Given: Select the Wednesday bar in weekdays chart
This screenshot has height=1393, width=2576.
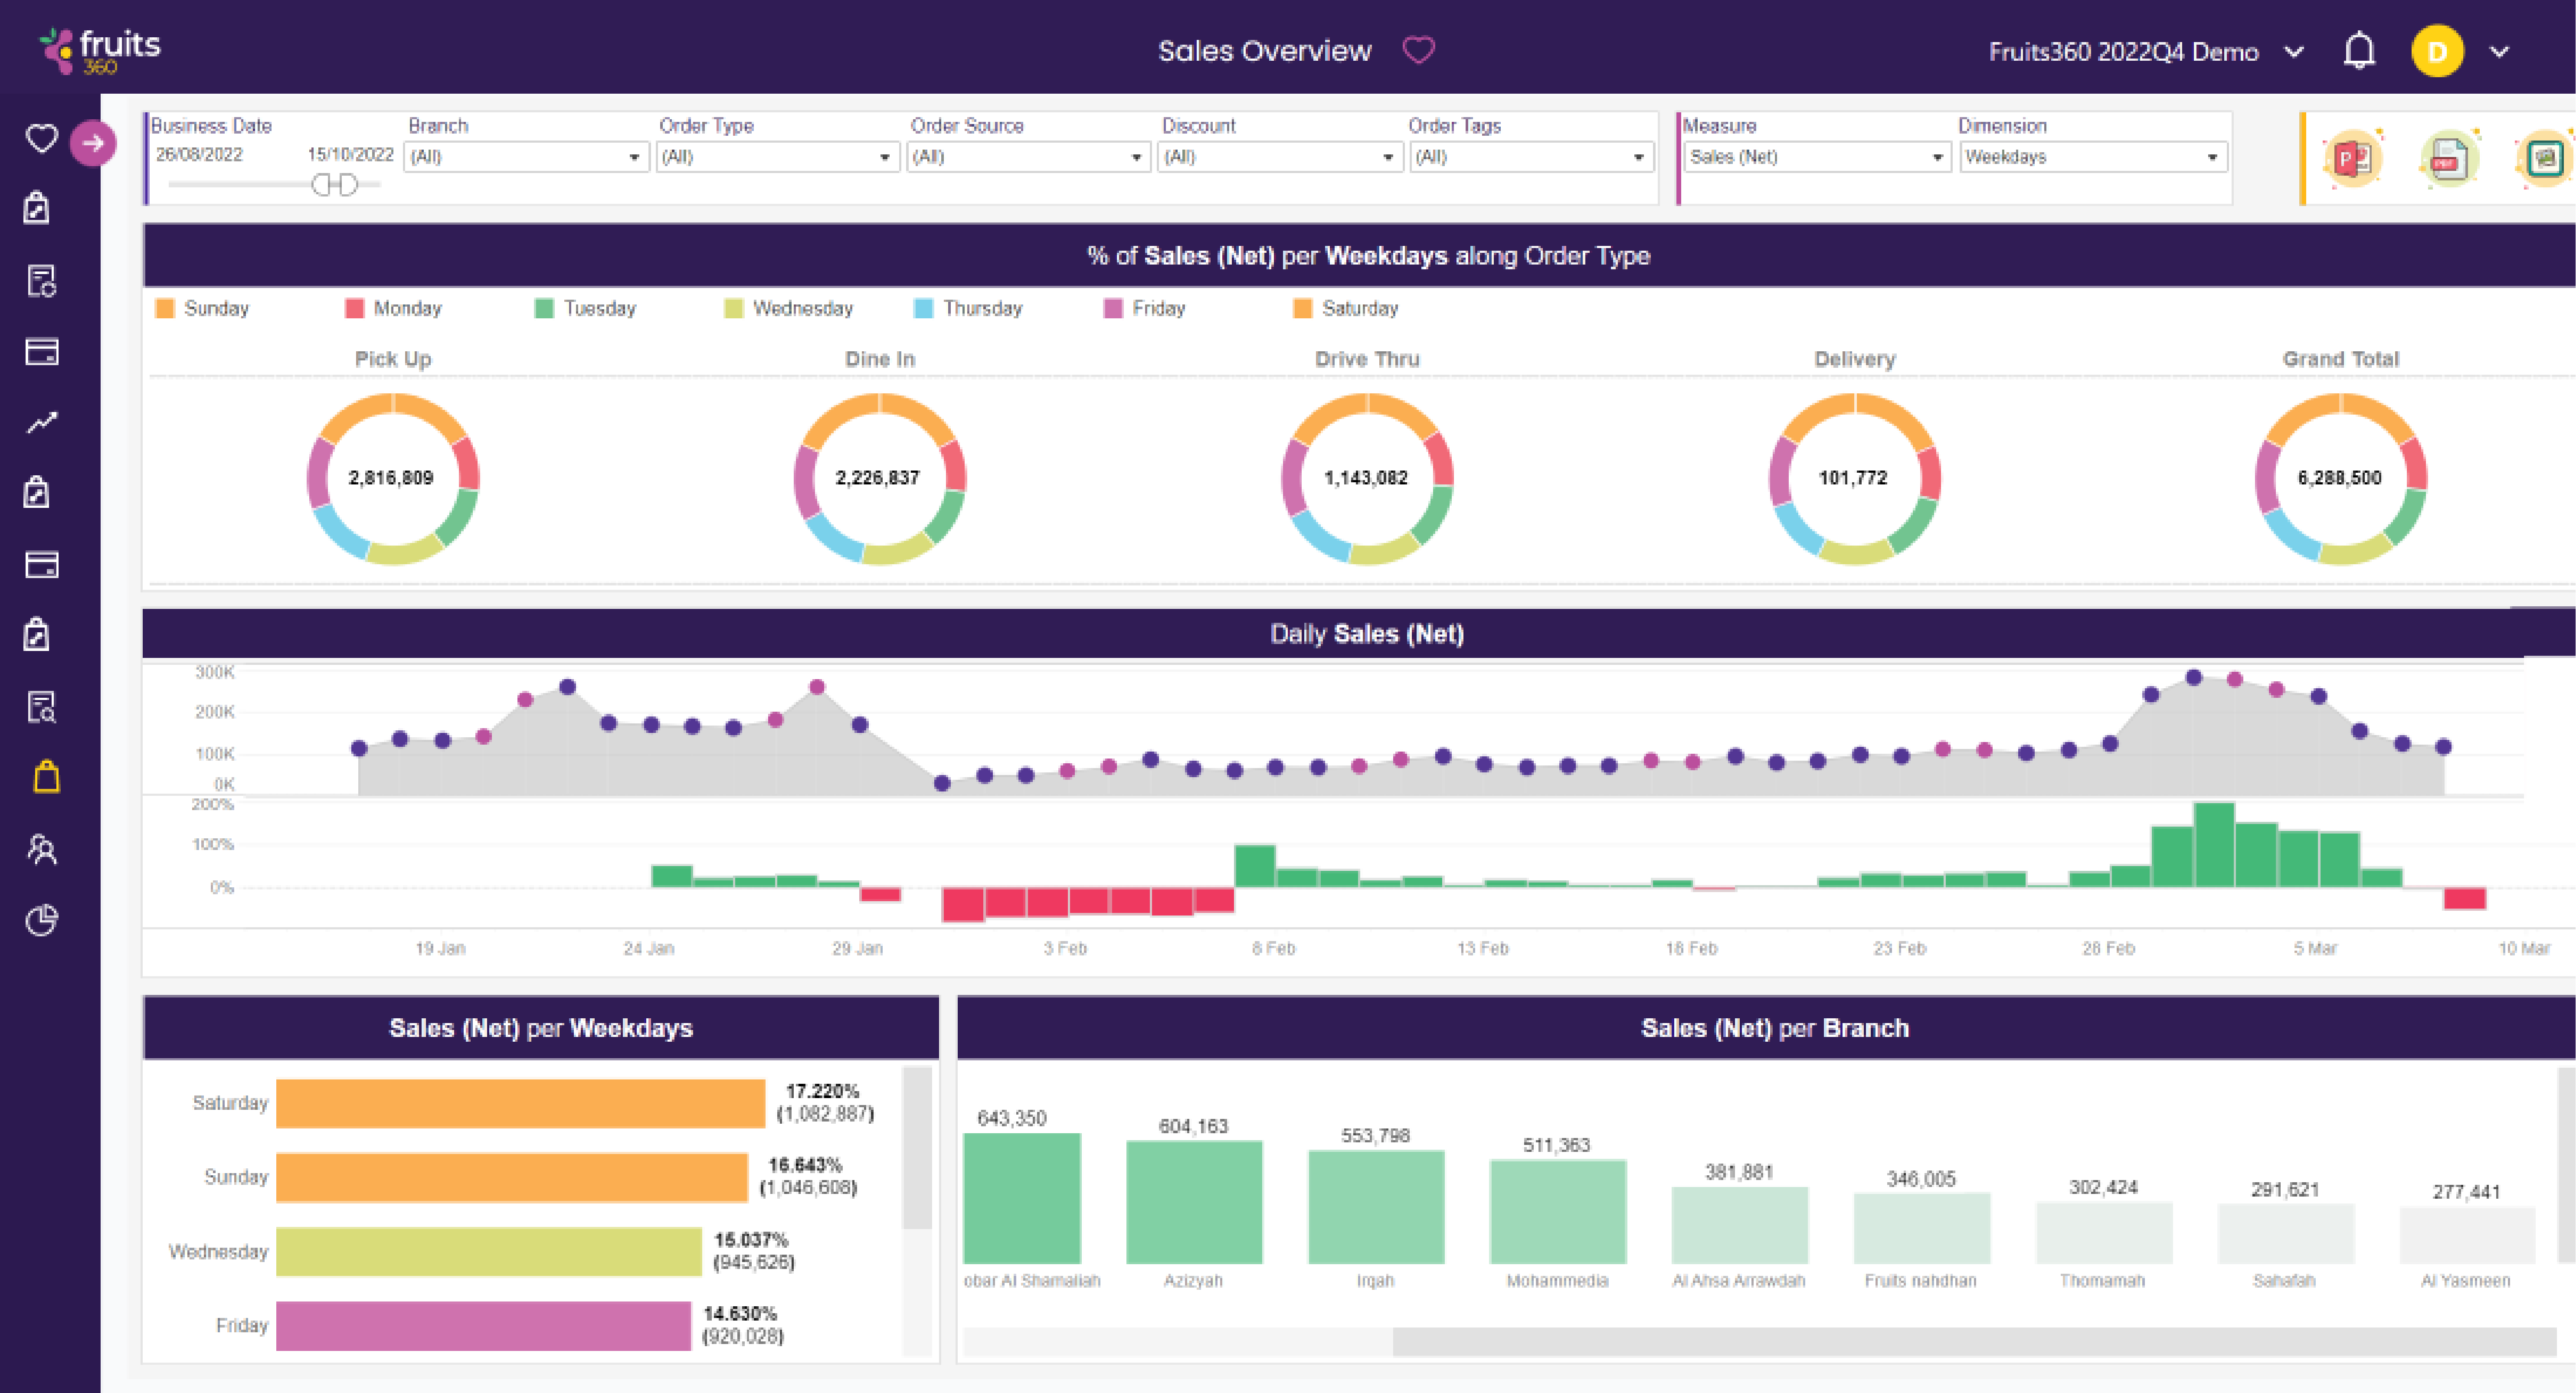Looking at the screenshot, I should (489, 1251).
